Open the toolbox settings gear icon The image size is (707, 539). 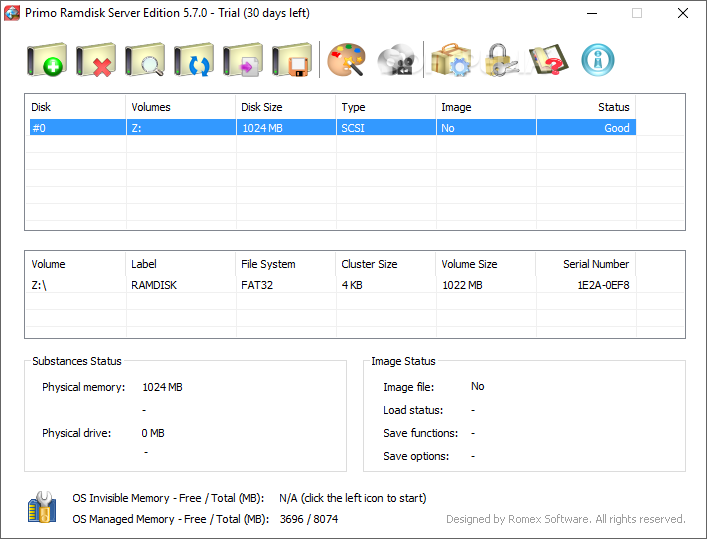coord(451,60)
